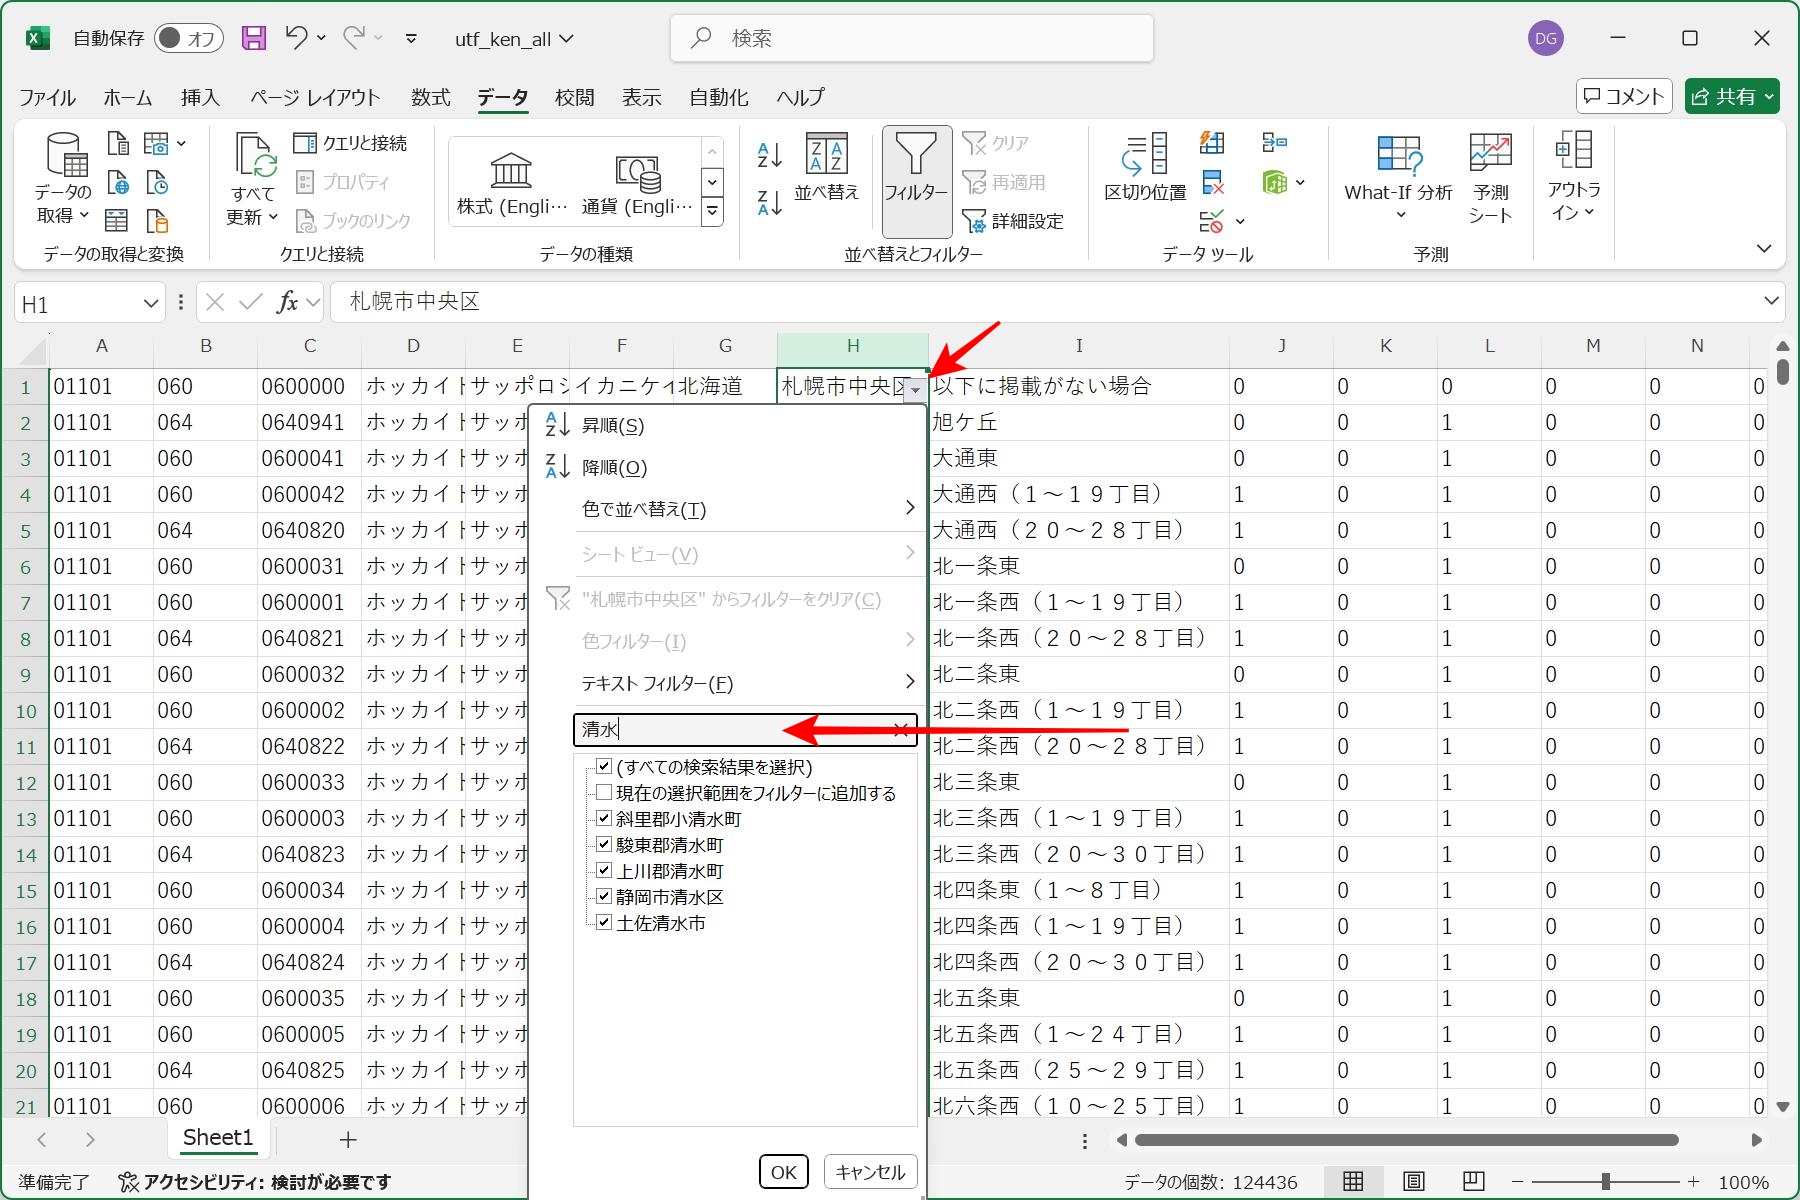Click すべて更新 (Refresh All) icon
The image size is (1800, 1200).
tap(253, 180)
